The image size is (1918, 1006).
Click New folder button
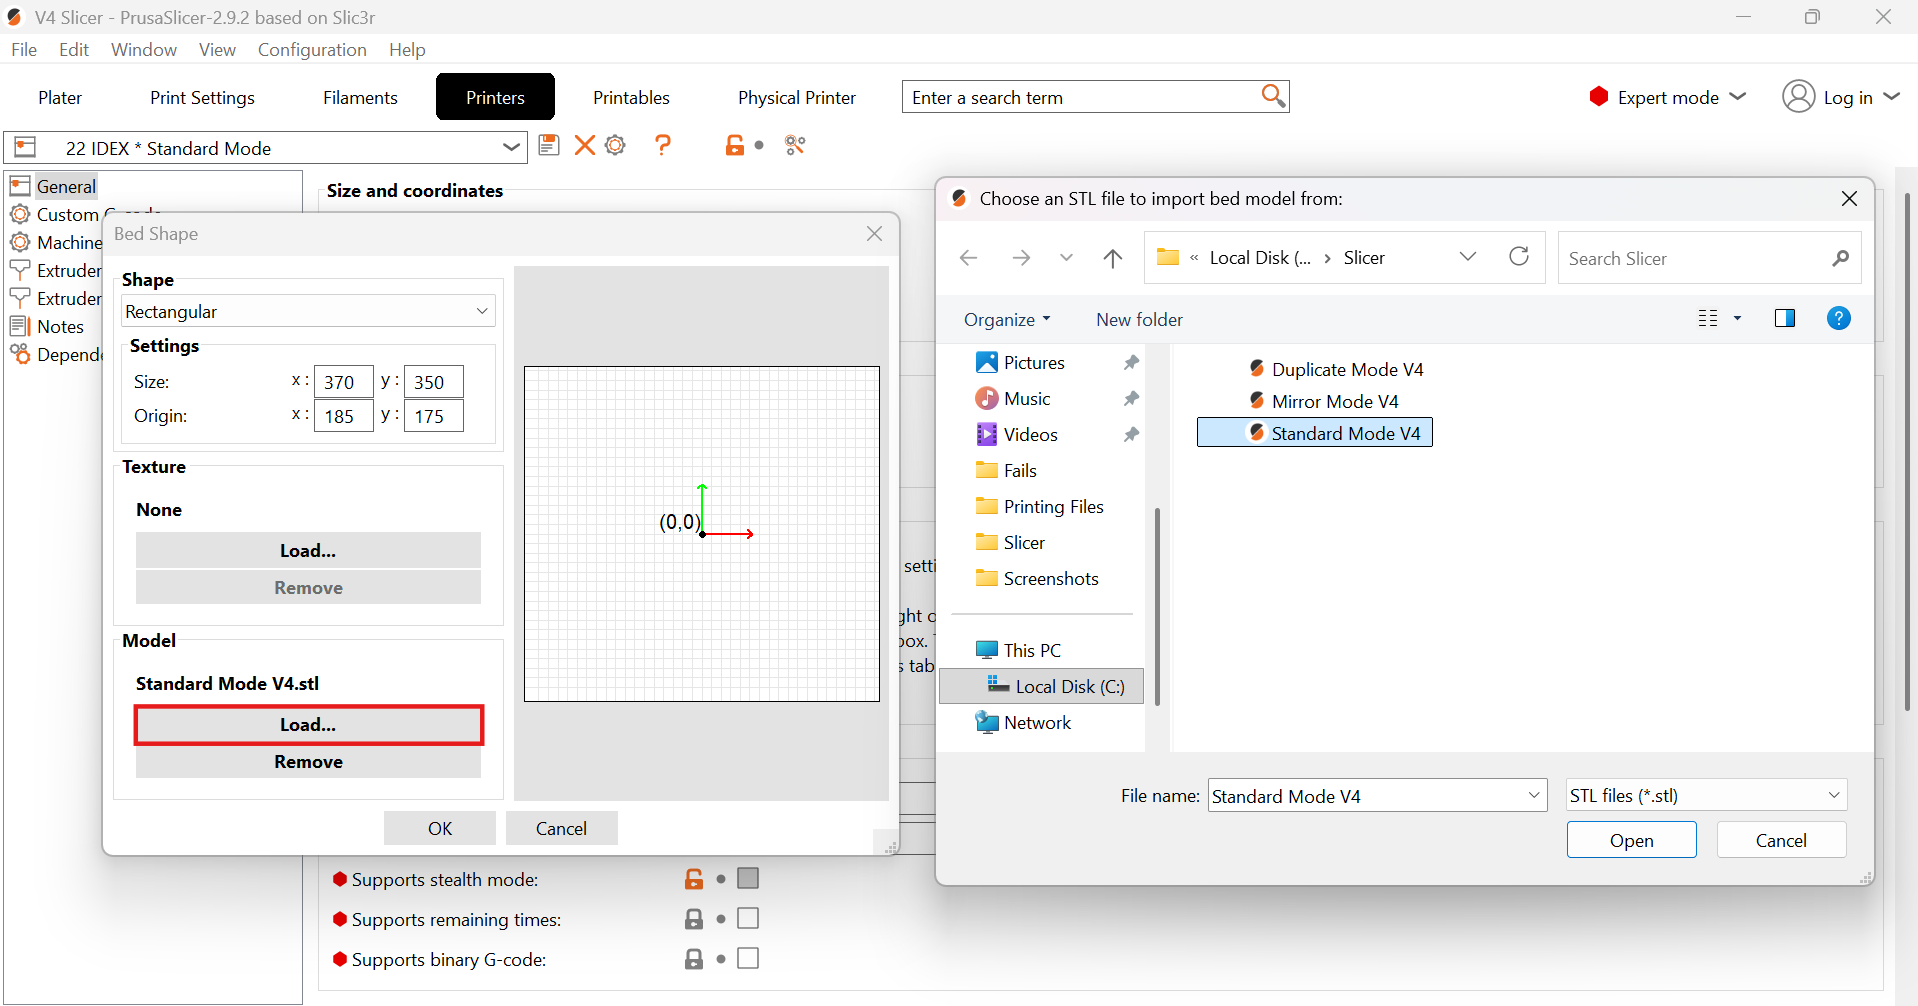click(1139, 319)
